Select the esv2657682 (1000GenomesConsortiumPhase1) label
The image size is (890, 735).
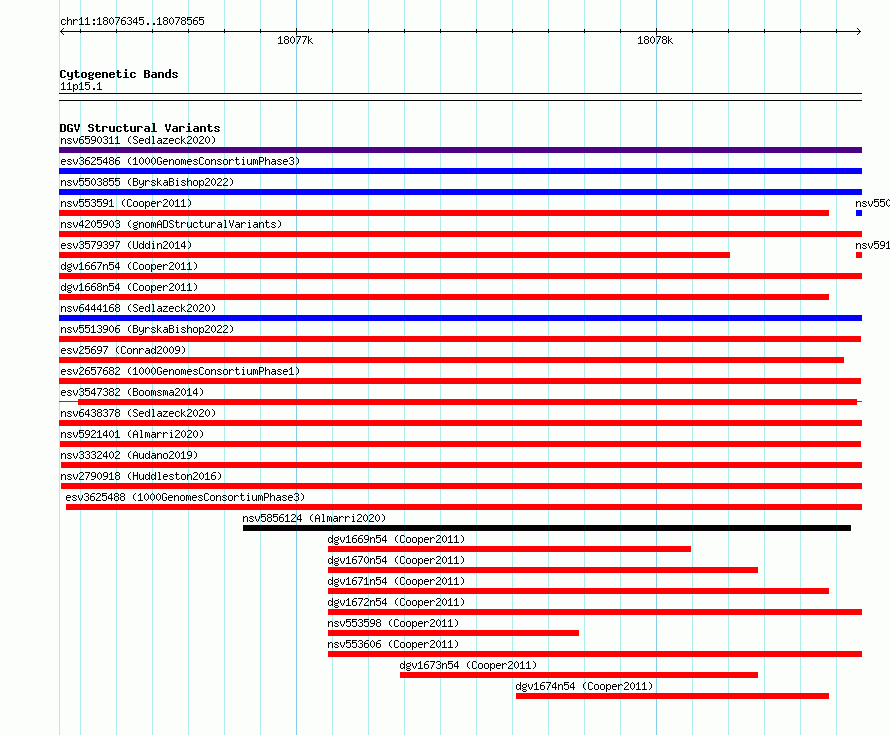[x=180, y=371]
